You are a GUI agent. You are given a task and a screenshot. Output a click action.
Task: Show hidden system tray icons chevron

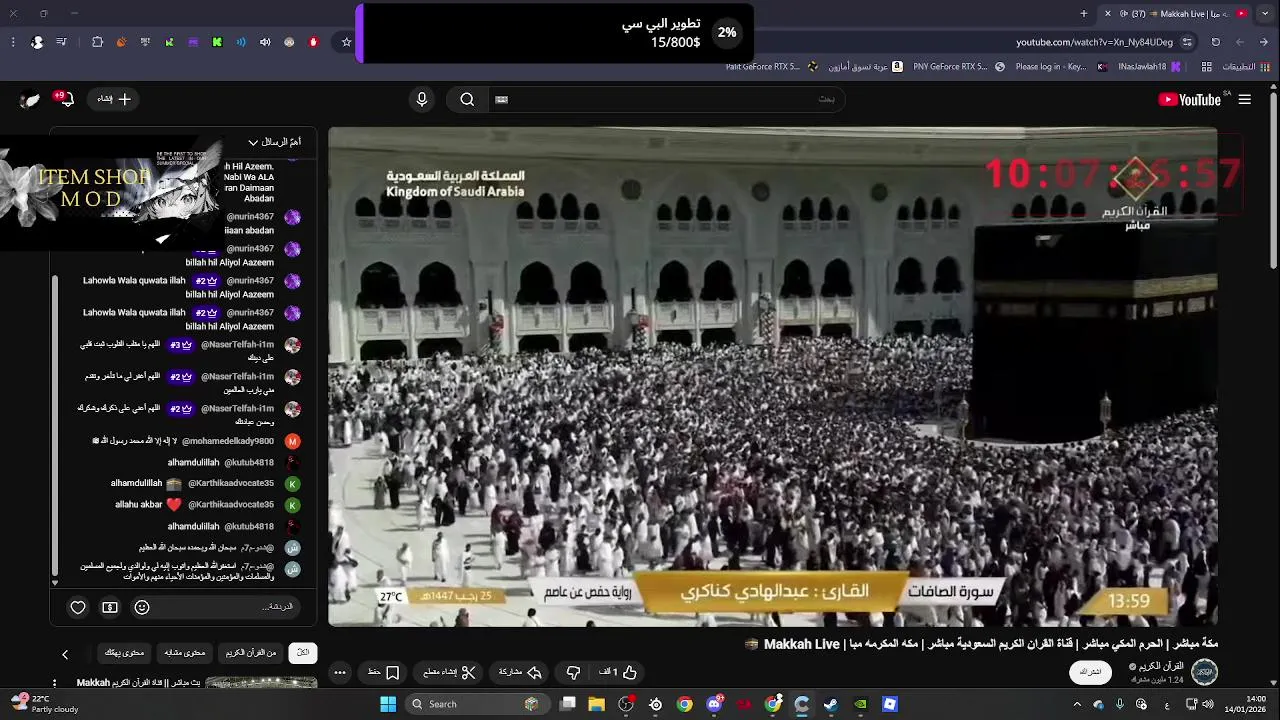click(1077, 704)
